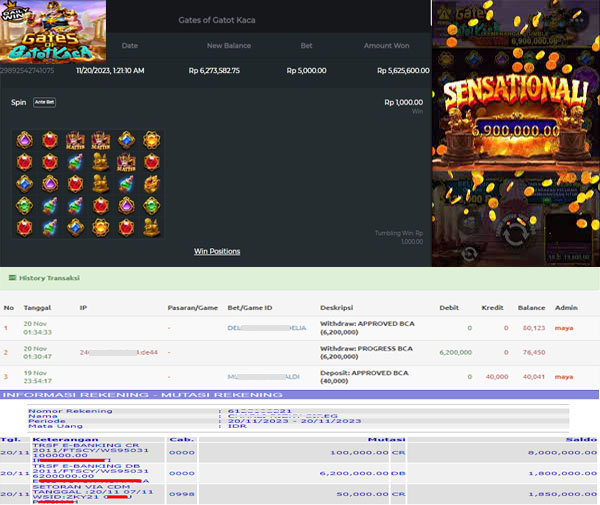Click the maya admin name in the Withdraw APPROVED row
The height and width of the screenshot is (505, 600).
tap(564, 328)
